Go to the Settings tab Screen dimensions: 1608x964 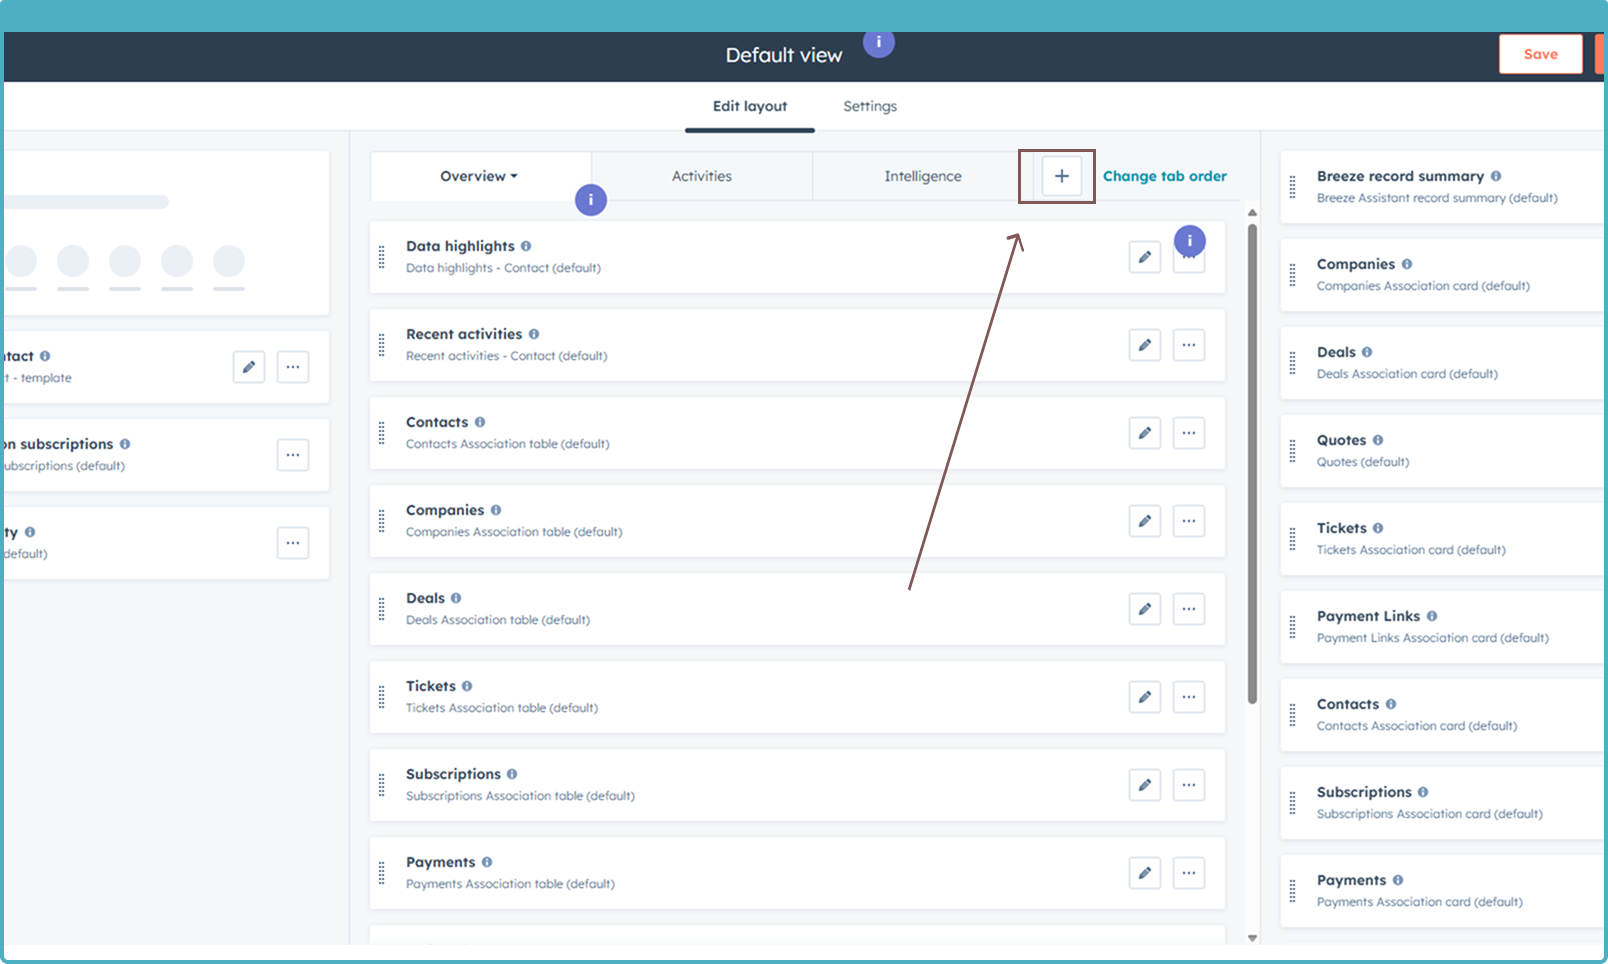click(x=869, y=106)
